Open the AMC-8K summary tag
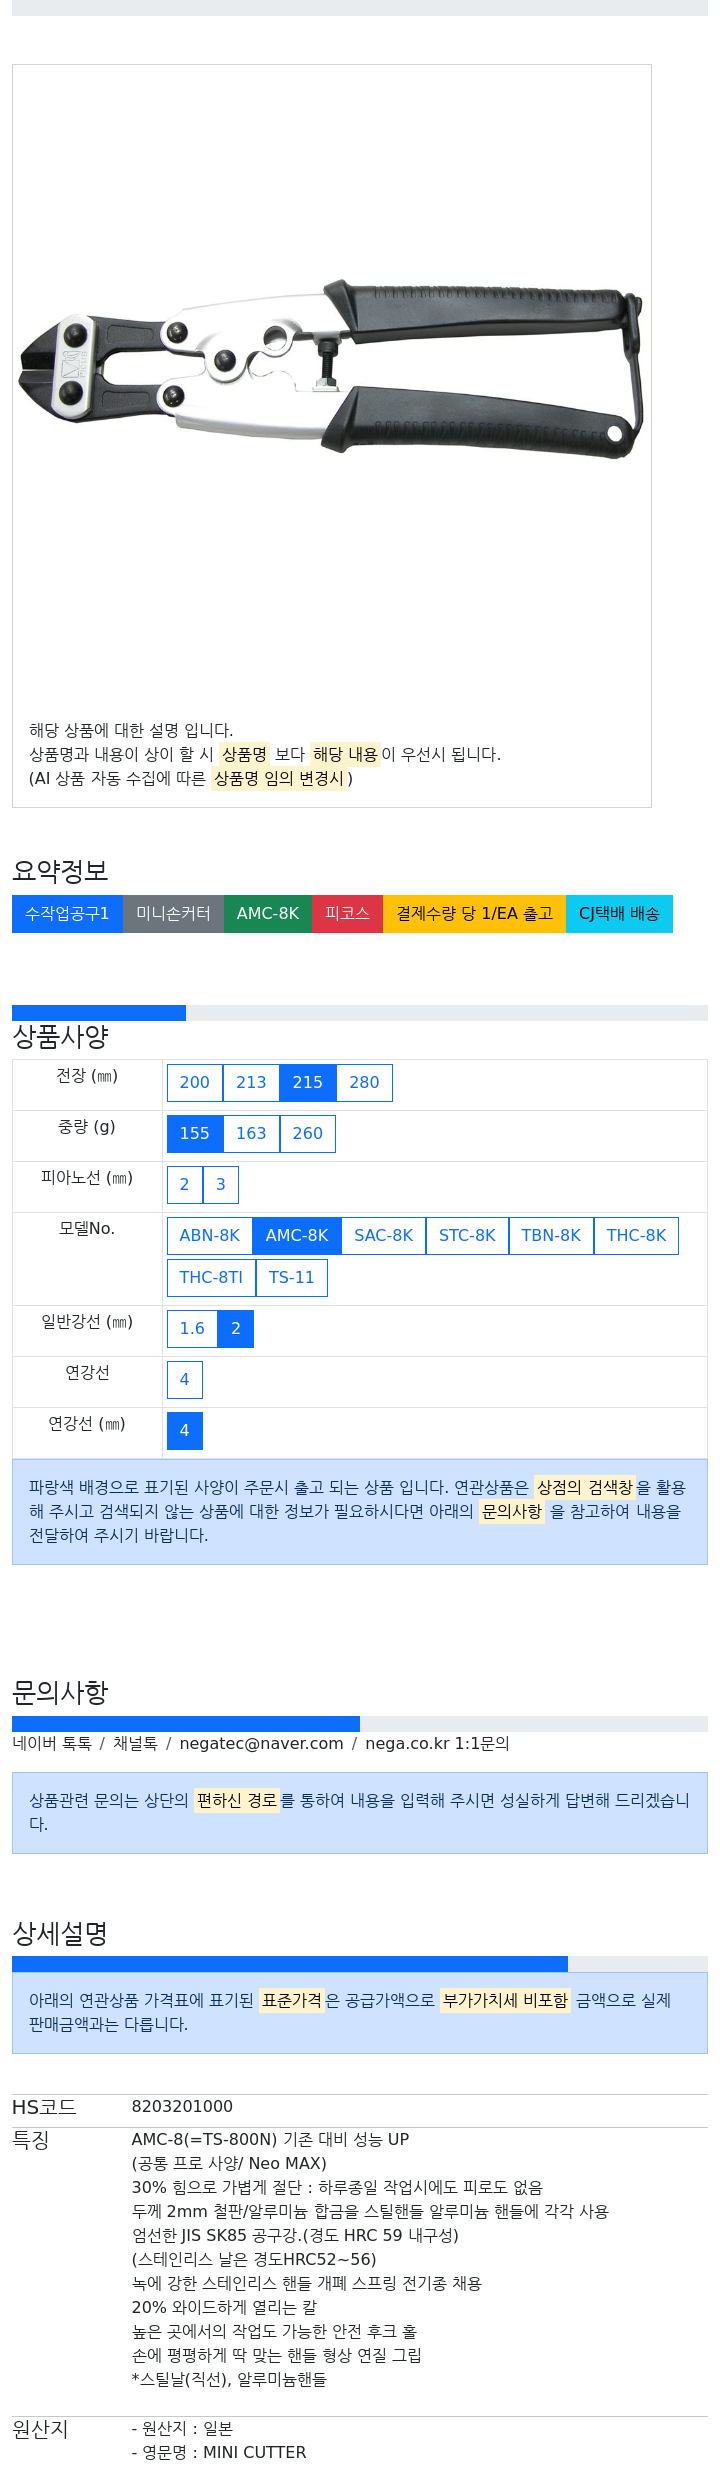The height and width of the screenshot is (2465, 720). click(267, 914)
